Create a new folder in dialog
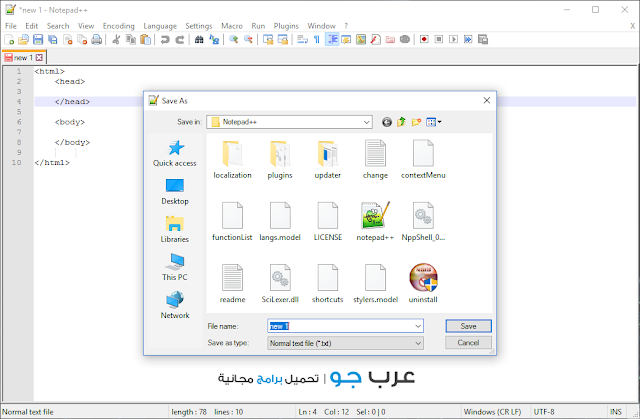The height and width of the screenshot is (419, 640). click(416, 122)
